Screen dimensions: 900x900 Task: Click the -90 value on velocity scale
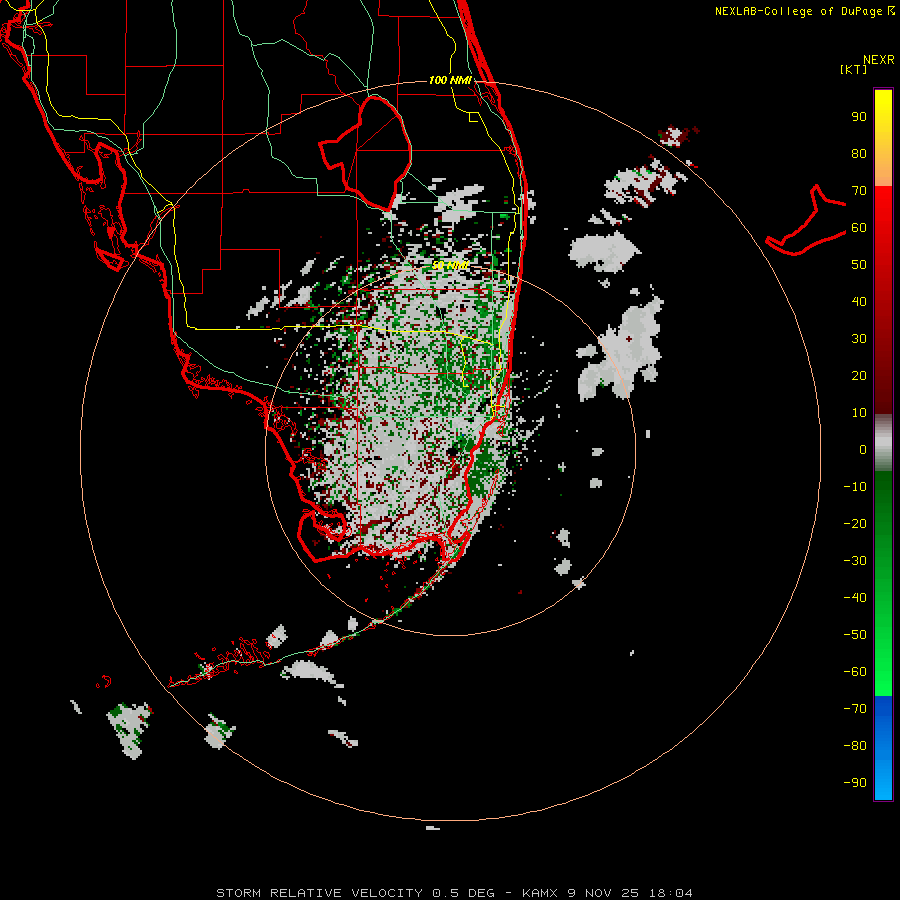(855, 783)
